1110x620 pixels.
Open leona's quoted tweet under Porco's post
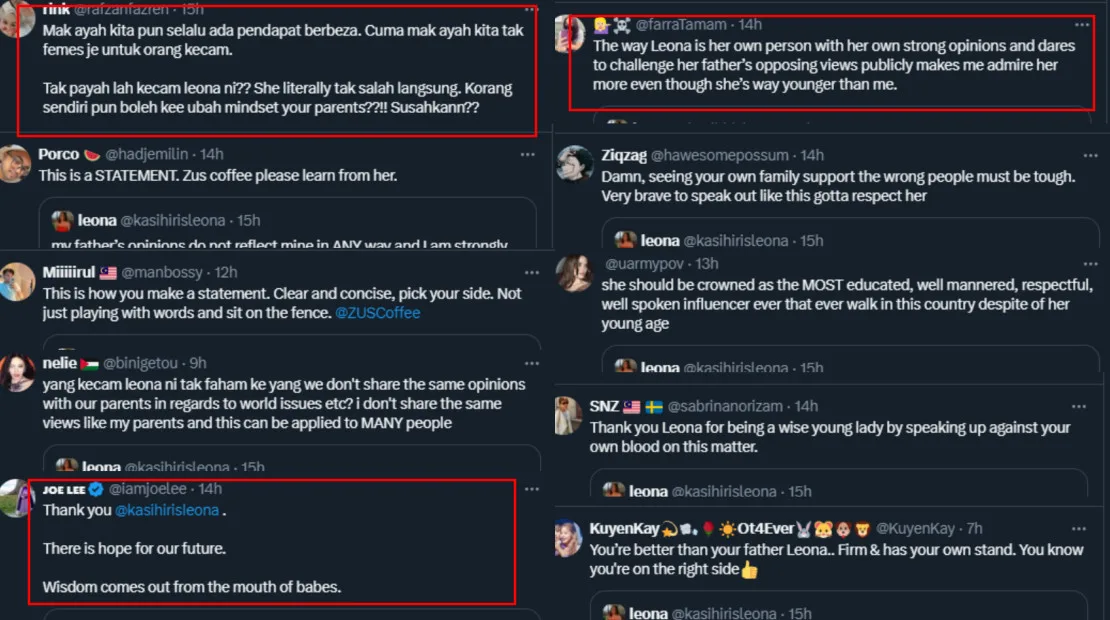(x=290, y=222)
